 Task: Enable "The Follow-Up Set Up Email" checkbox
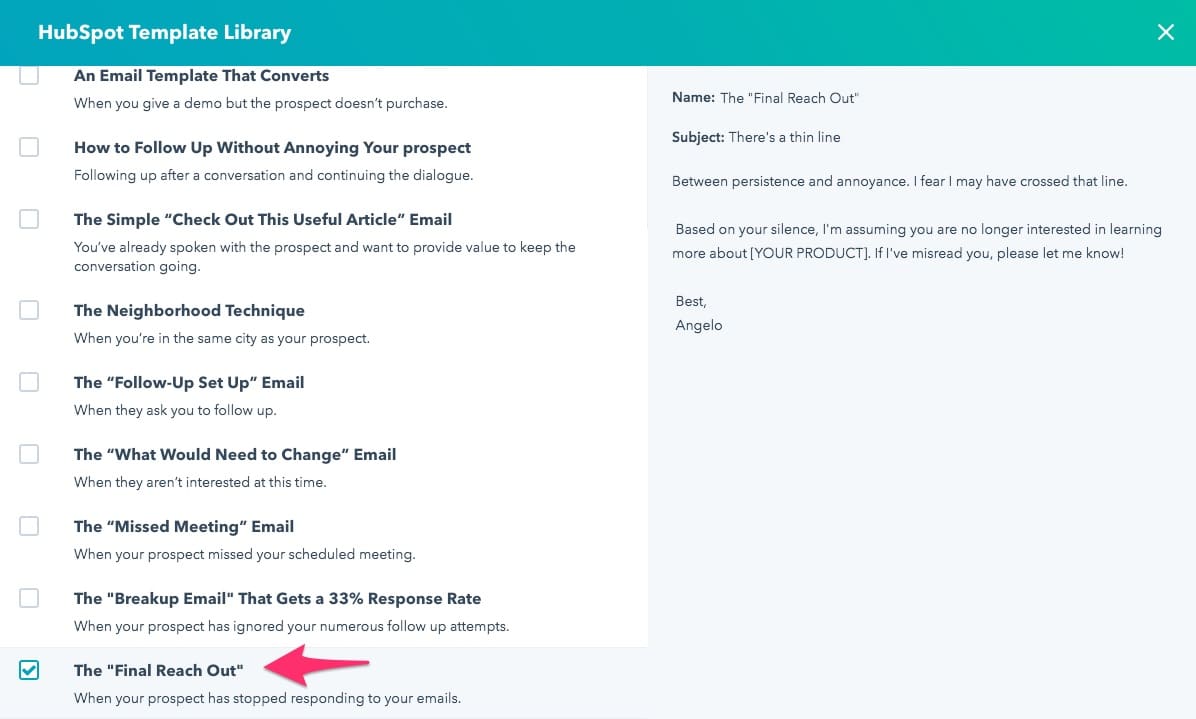[x=29, y=381]
